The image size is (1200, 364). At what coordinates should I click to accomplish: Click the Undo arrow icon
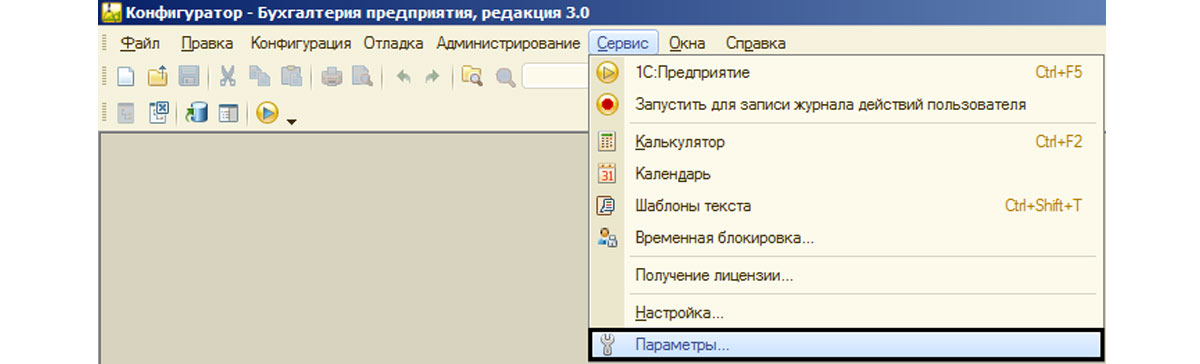click(403, 76)
